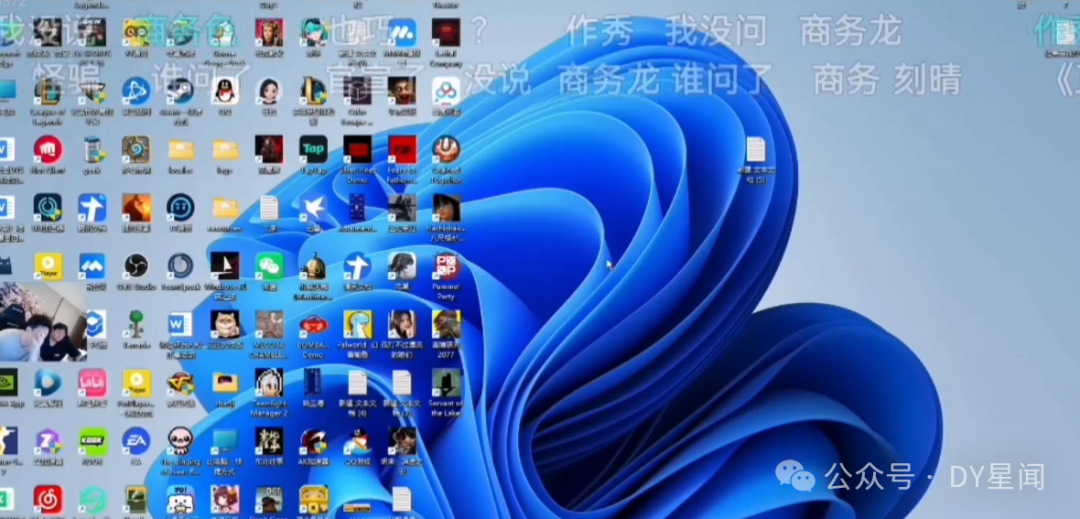Launch the TapTap shortcut
Screen dimensions: 1080x519
coord(313,149)
